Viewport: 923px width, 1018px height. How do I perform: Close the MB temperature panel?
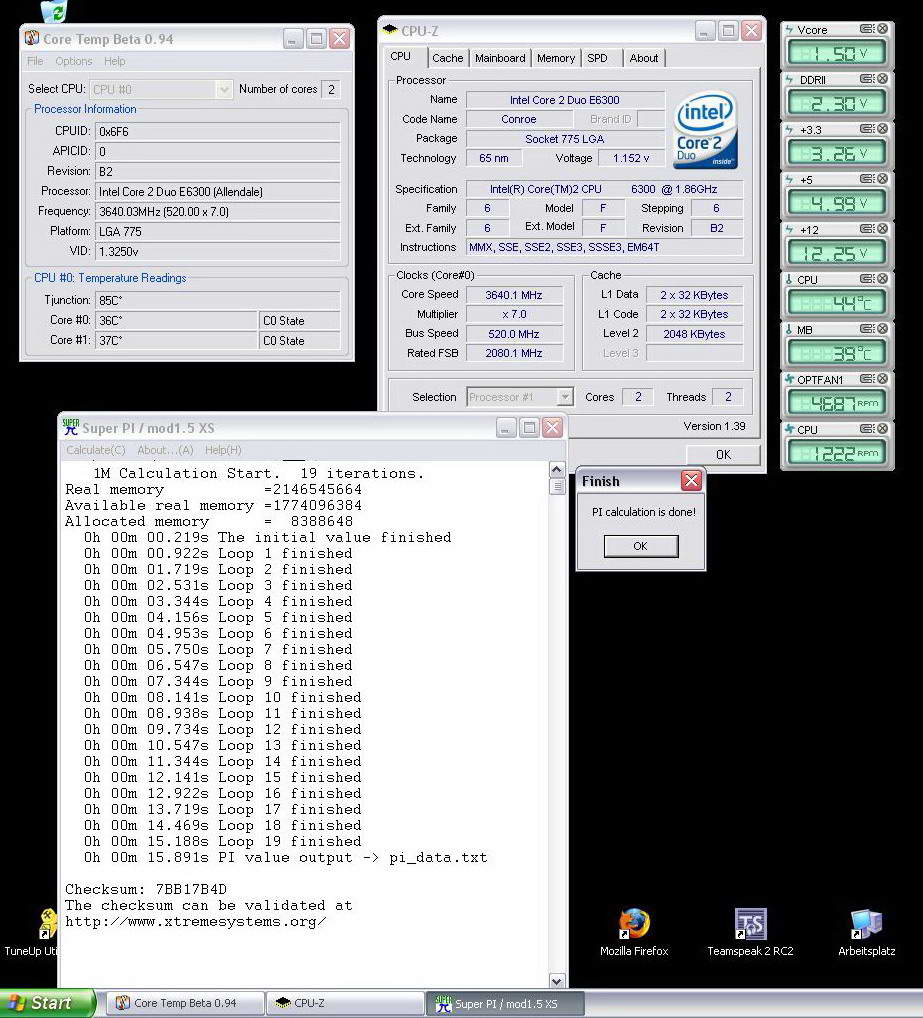pos(883,329)
